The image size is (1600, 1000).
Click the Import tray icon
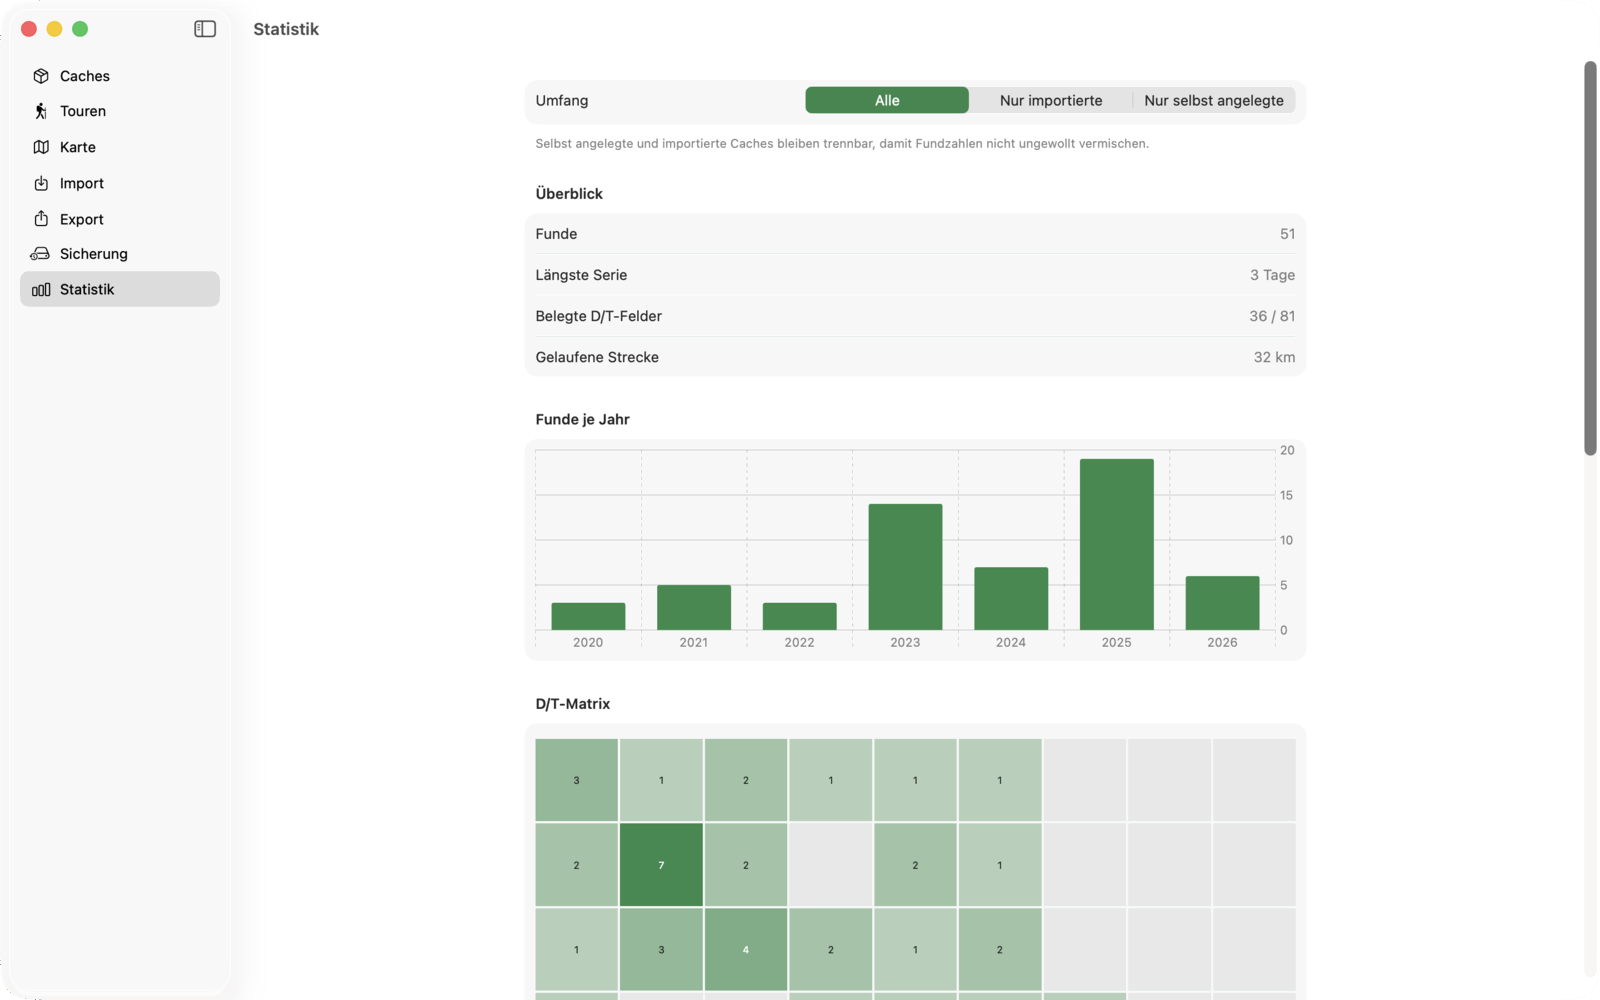click(41, 183)
